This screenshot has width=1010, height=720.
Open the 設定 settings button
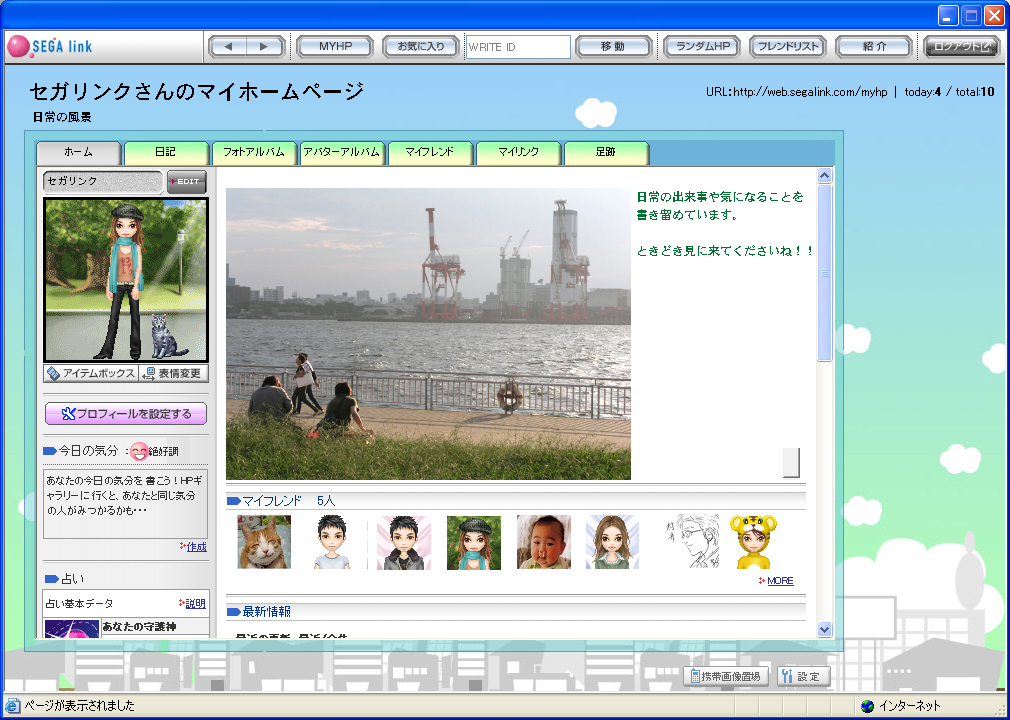[x=803, y=677]
